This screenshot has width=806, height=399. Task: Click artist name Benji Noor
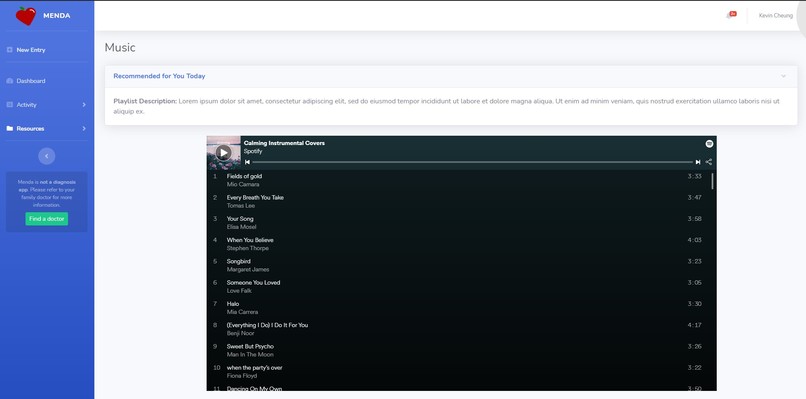[240, 333]
